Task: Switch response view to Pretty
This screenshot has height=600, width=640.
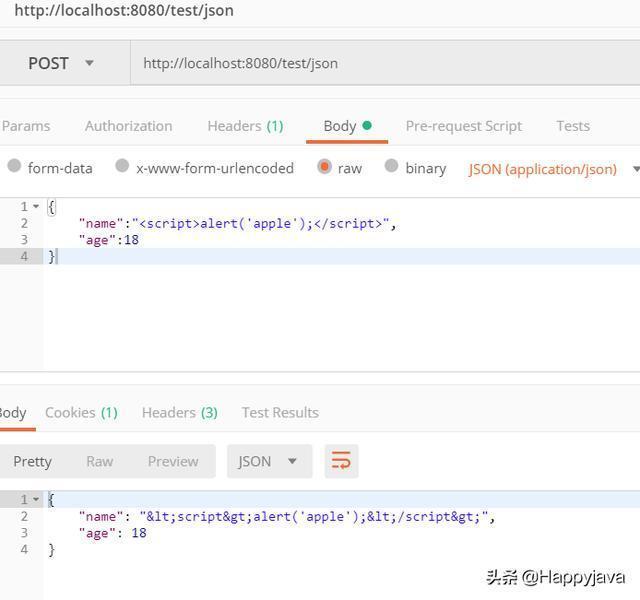Action: 32,462
